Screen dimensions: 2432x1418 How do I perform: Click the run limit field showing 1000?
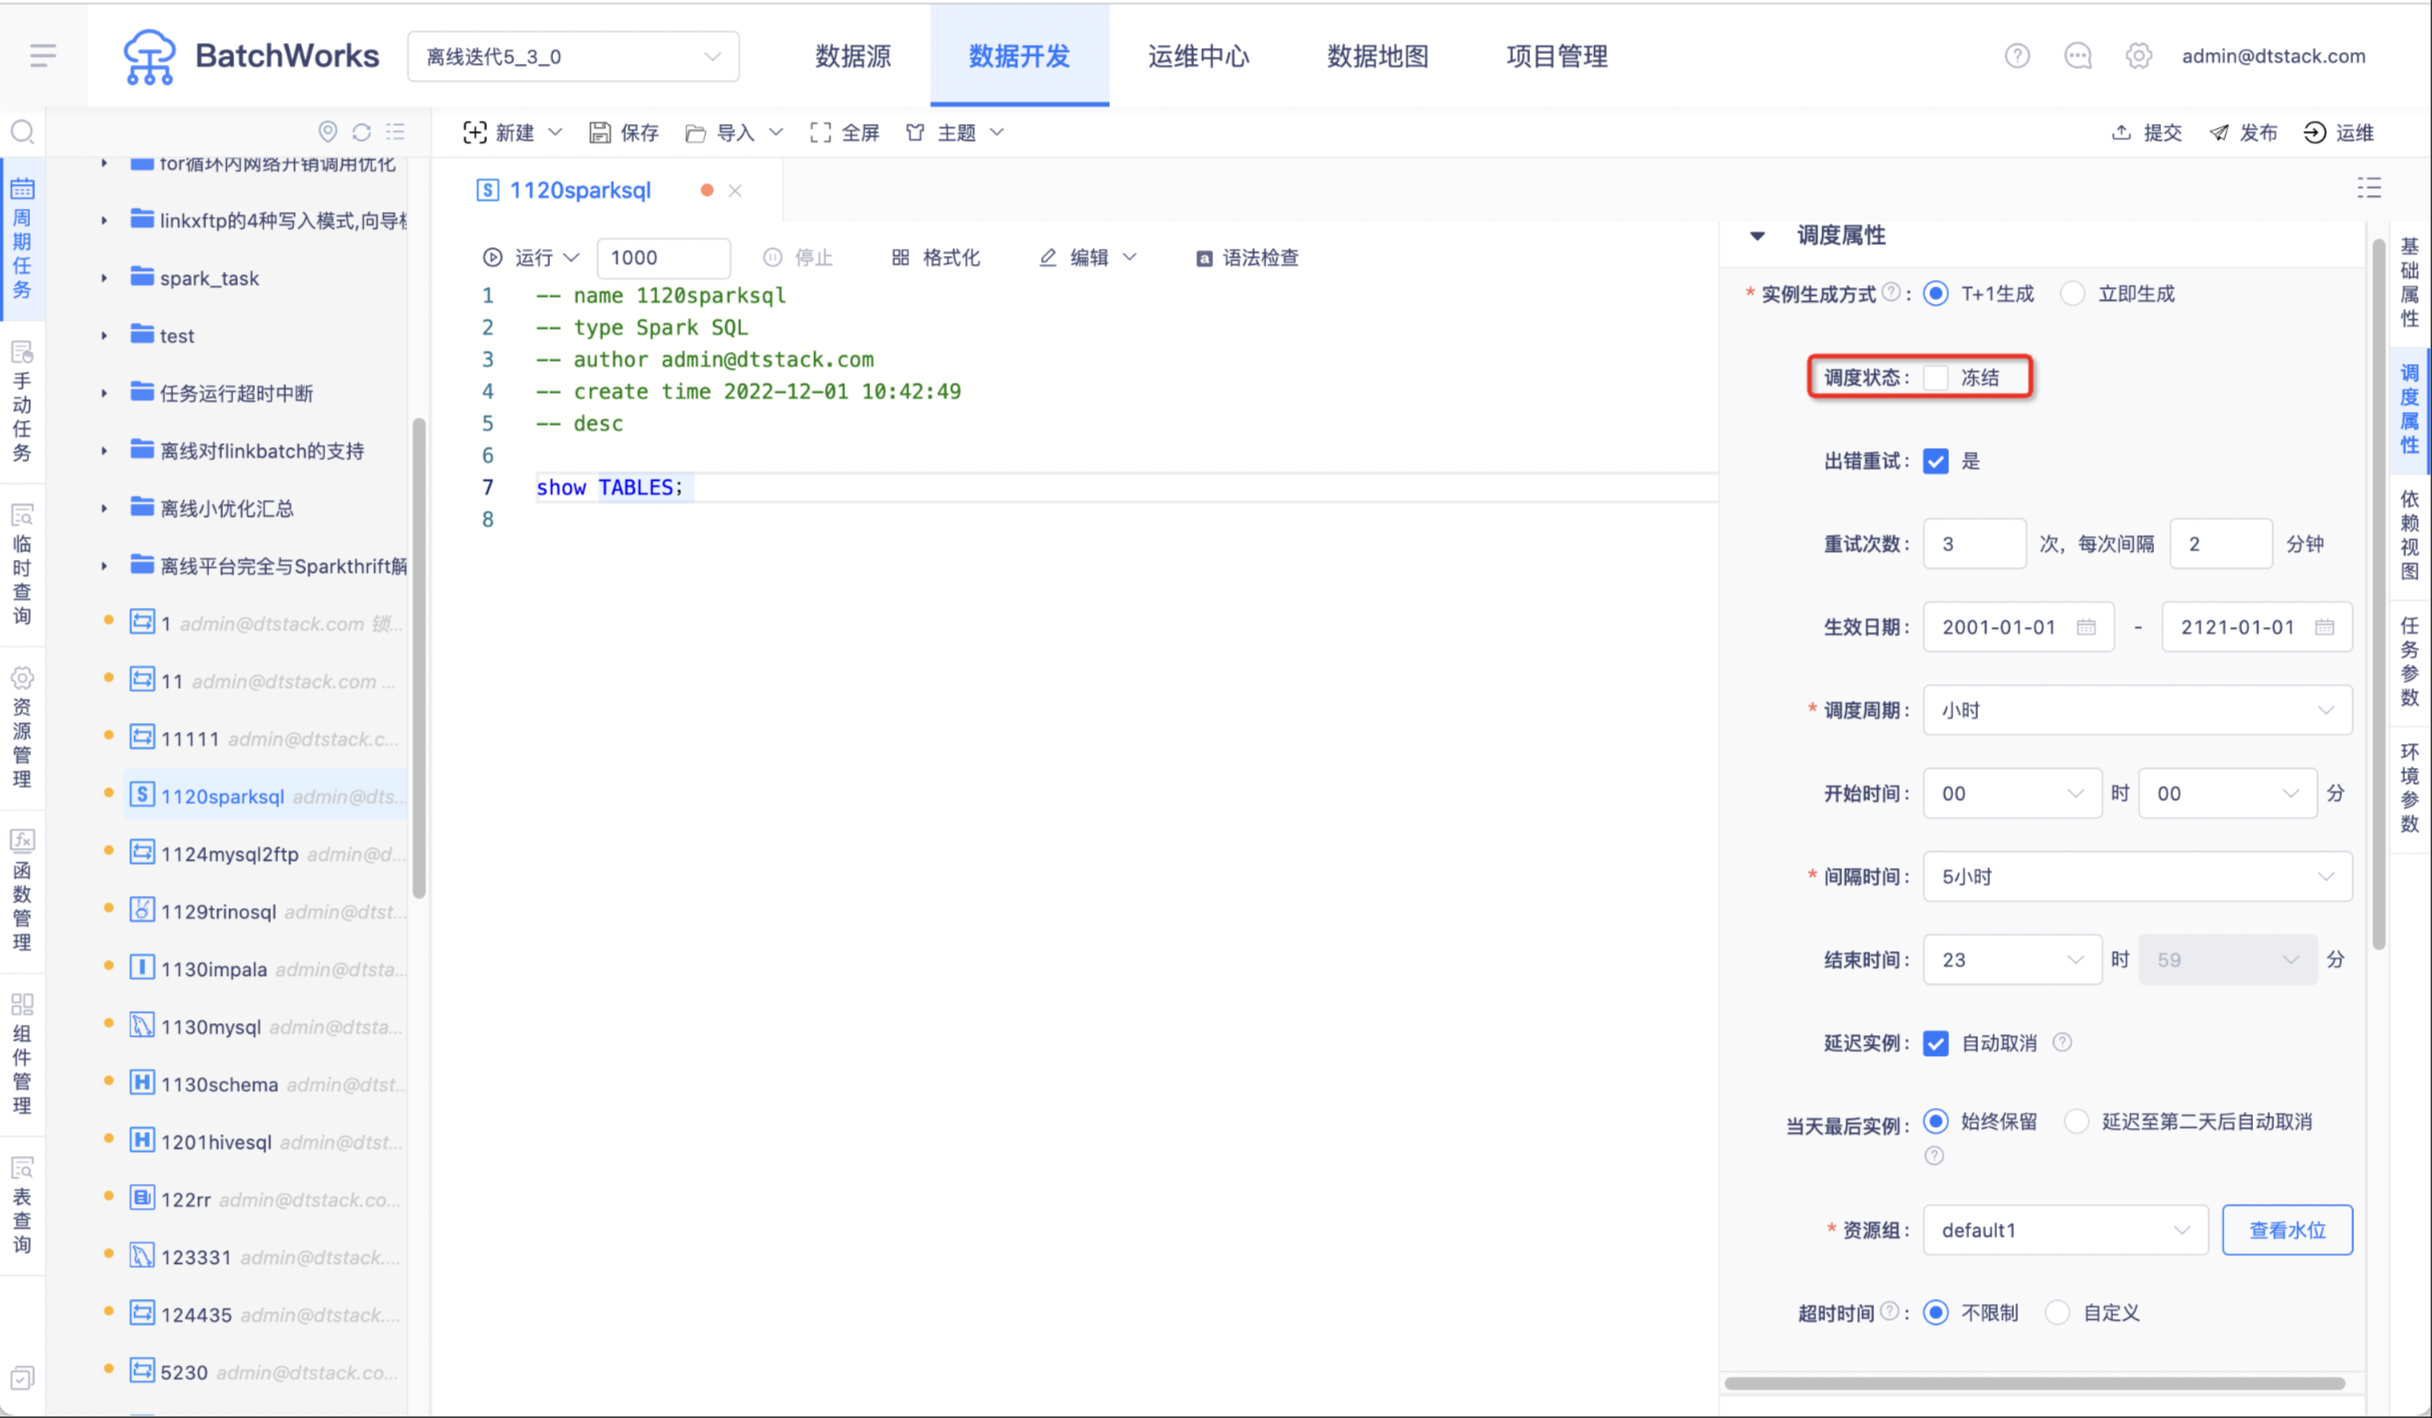point(663,257)
